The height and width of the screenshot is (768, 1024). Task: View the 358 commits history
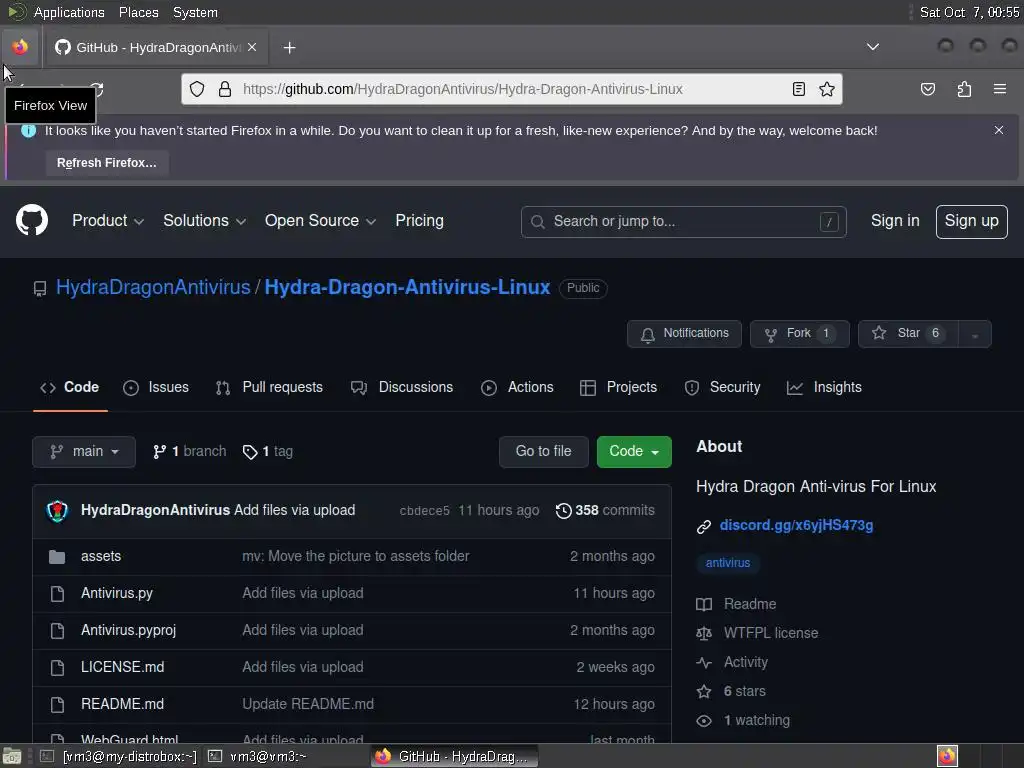tap(605, 511)
